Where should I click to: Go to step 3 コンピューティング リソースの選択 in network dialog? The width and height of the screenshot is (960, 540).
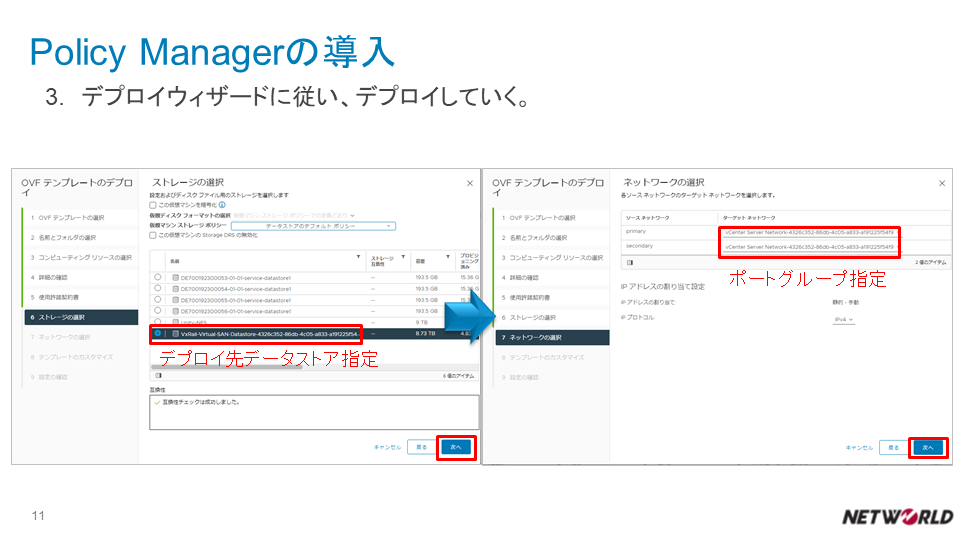(x=552, y=258)
